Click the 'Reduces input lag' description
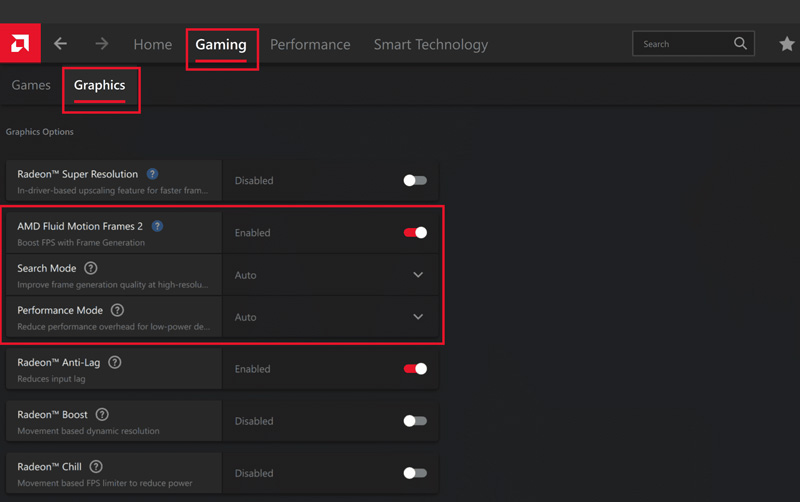800x502 pixels. (51, 379)
